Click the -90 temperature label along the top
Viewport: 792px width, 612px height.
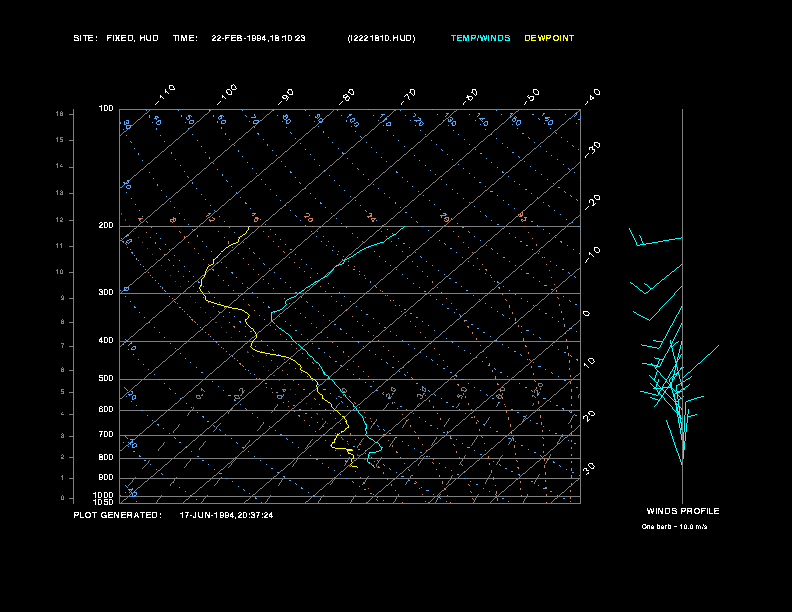coord(286,97)
